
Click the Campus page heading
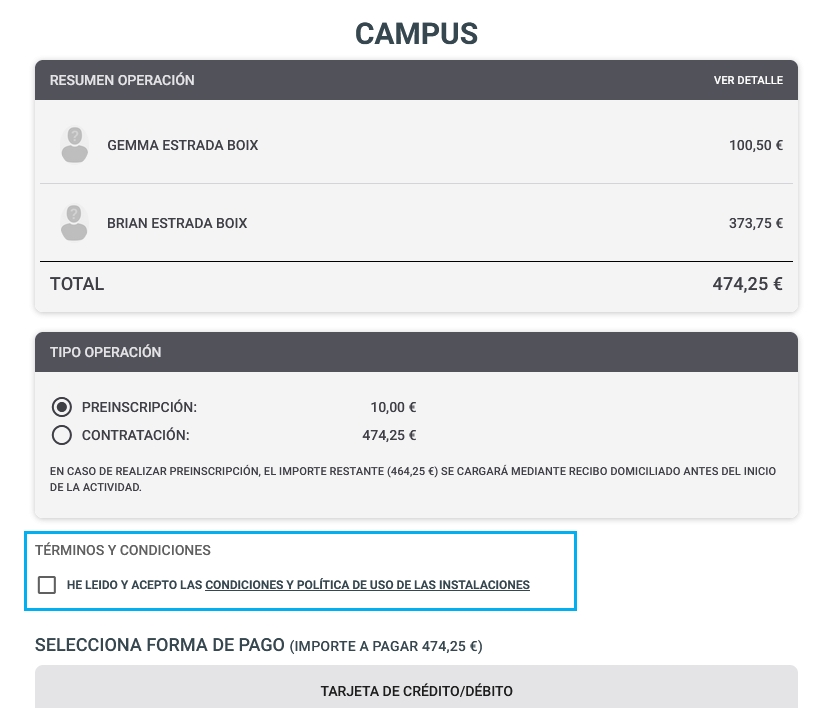(x=417, y=34)
